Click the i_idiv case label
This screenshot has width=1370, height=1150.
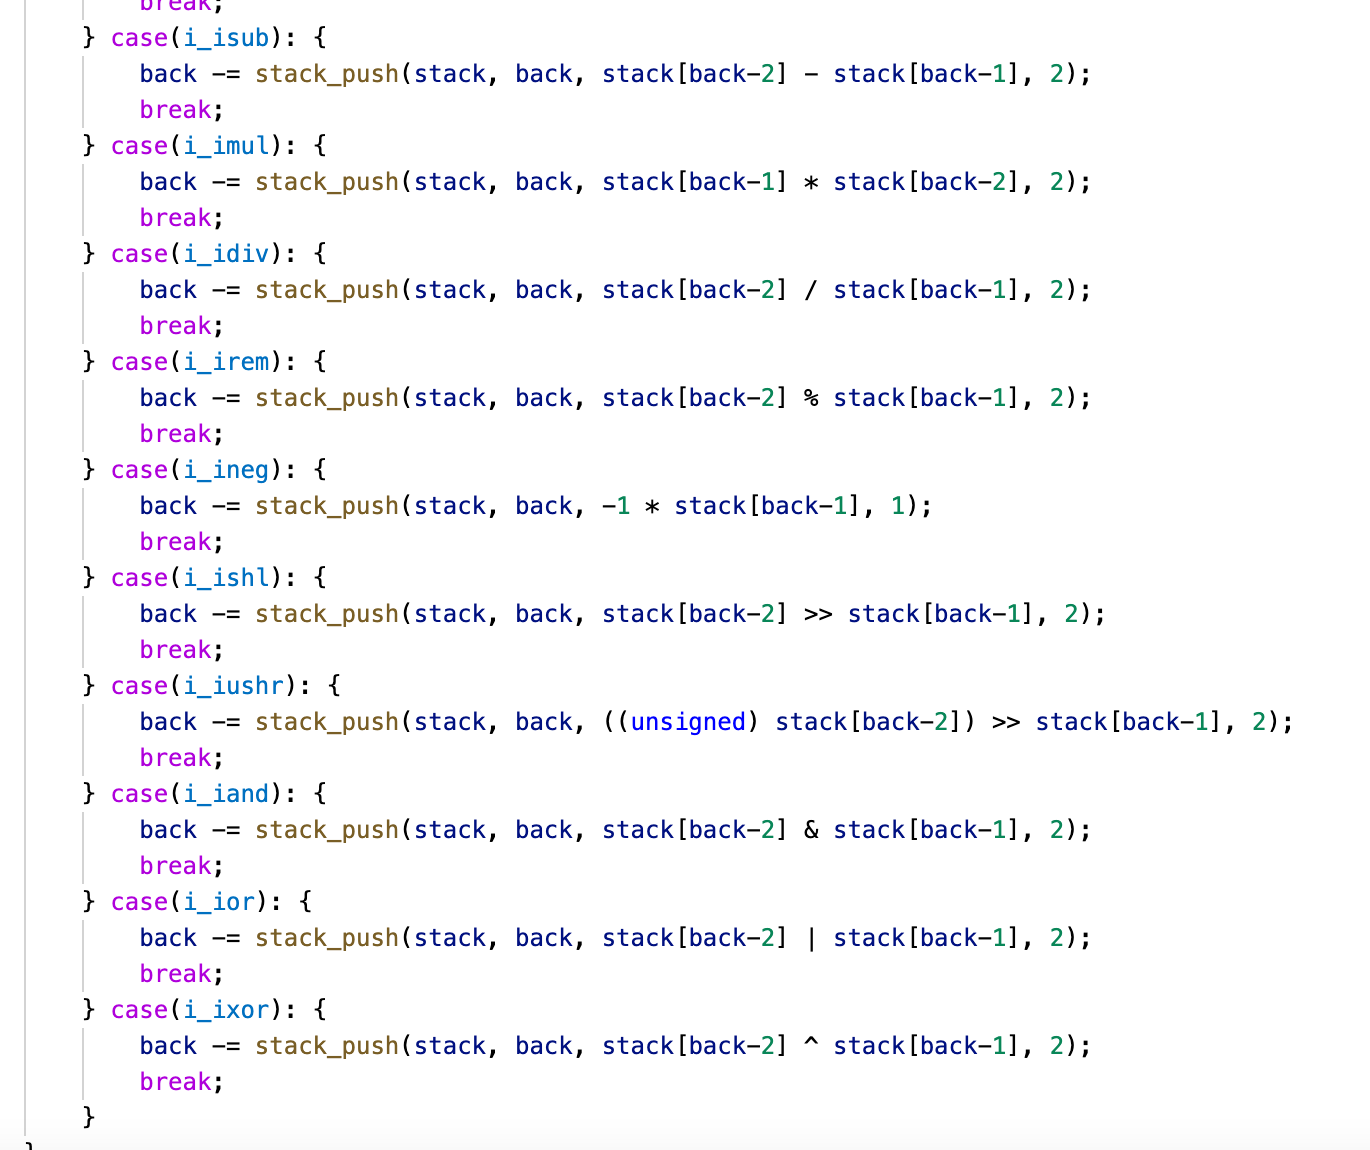tap(226, 254)
